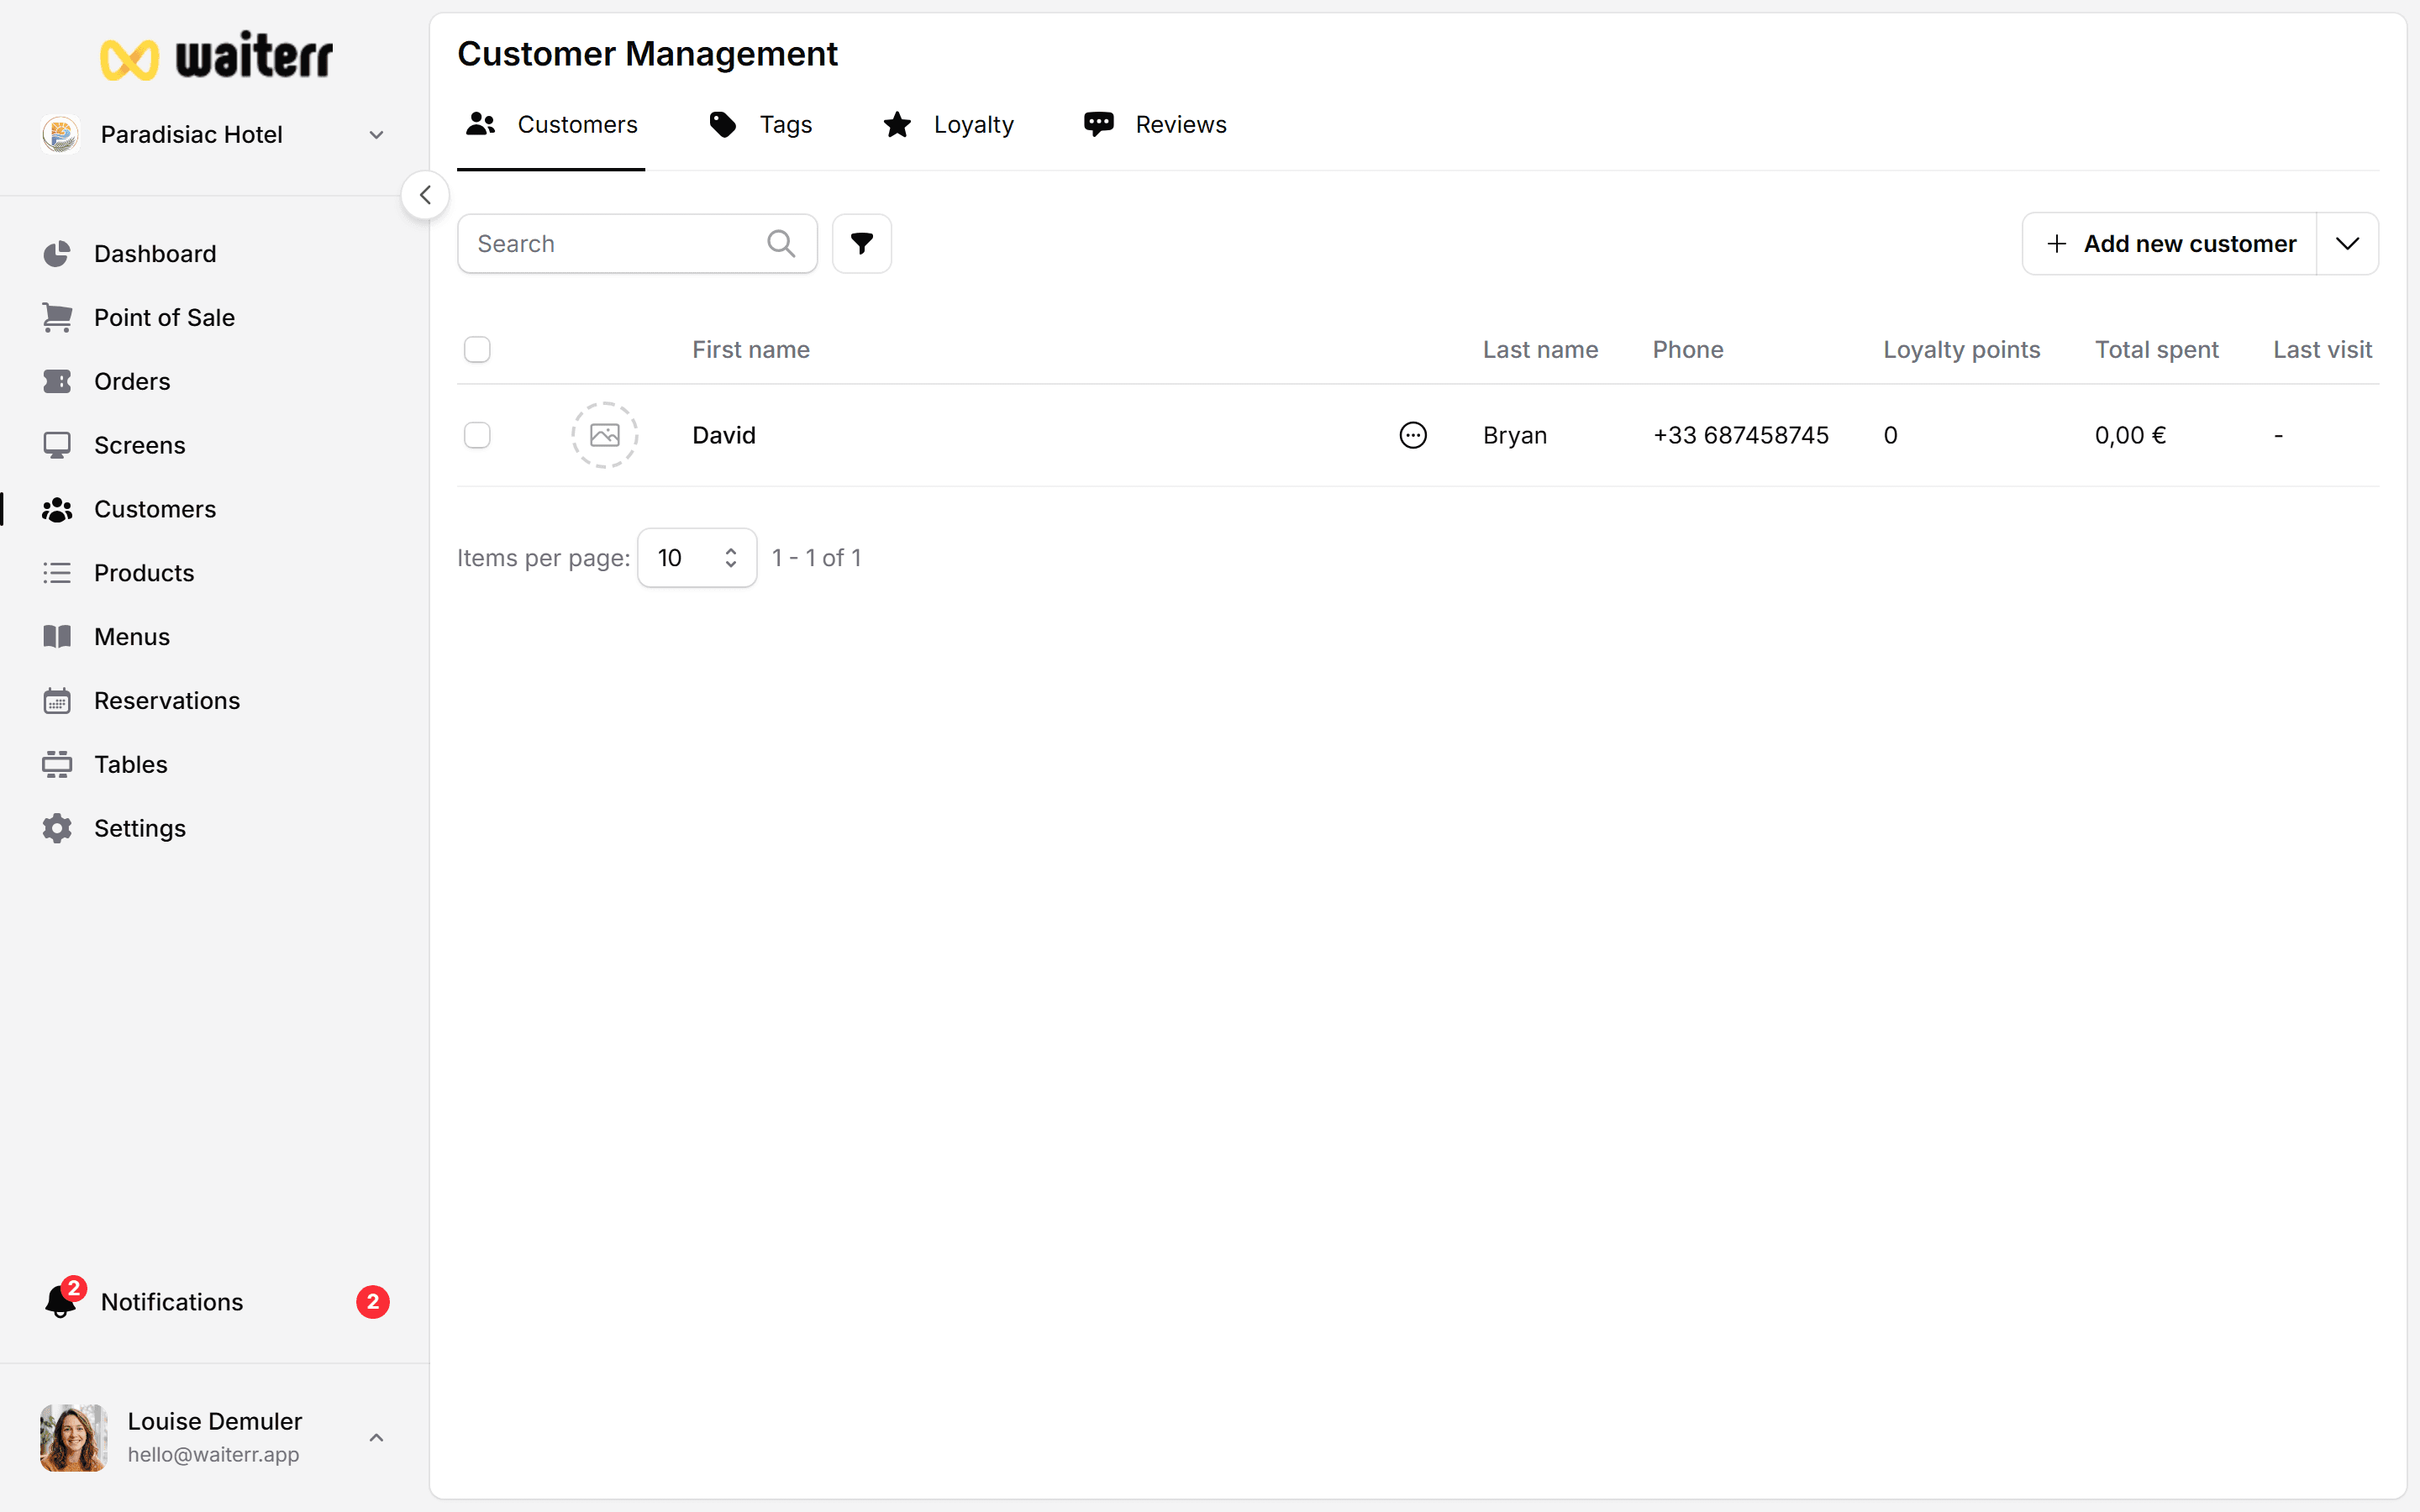Viewport: 2420px width, 1512px height.
Task: Switch to the Reviews tab
Action: tap(1155, 124)
